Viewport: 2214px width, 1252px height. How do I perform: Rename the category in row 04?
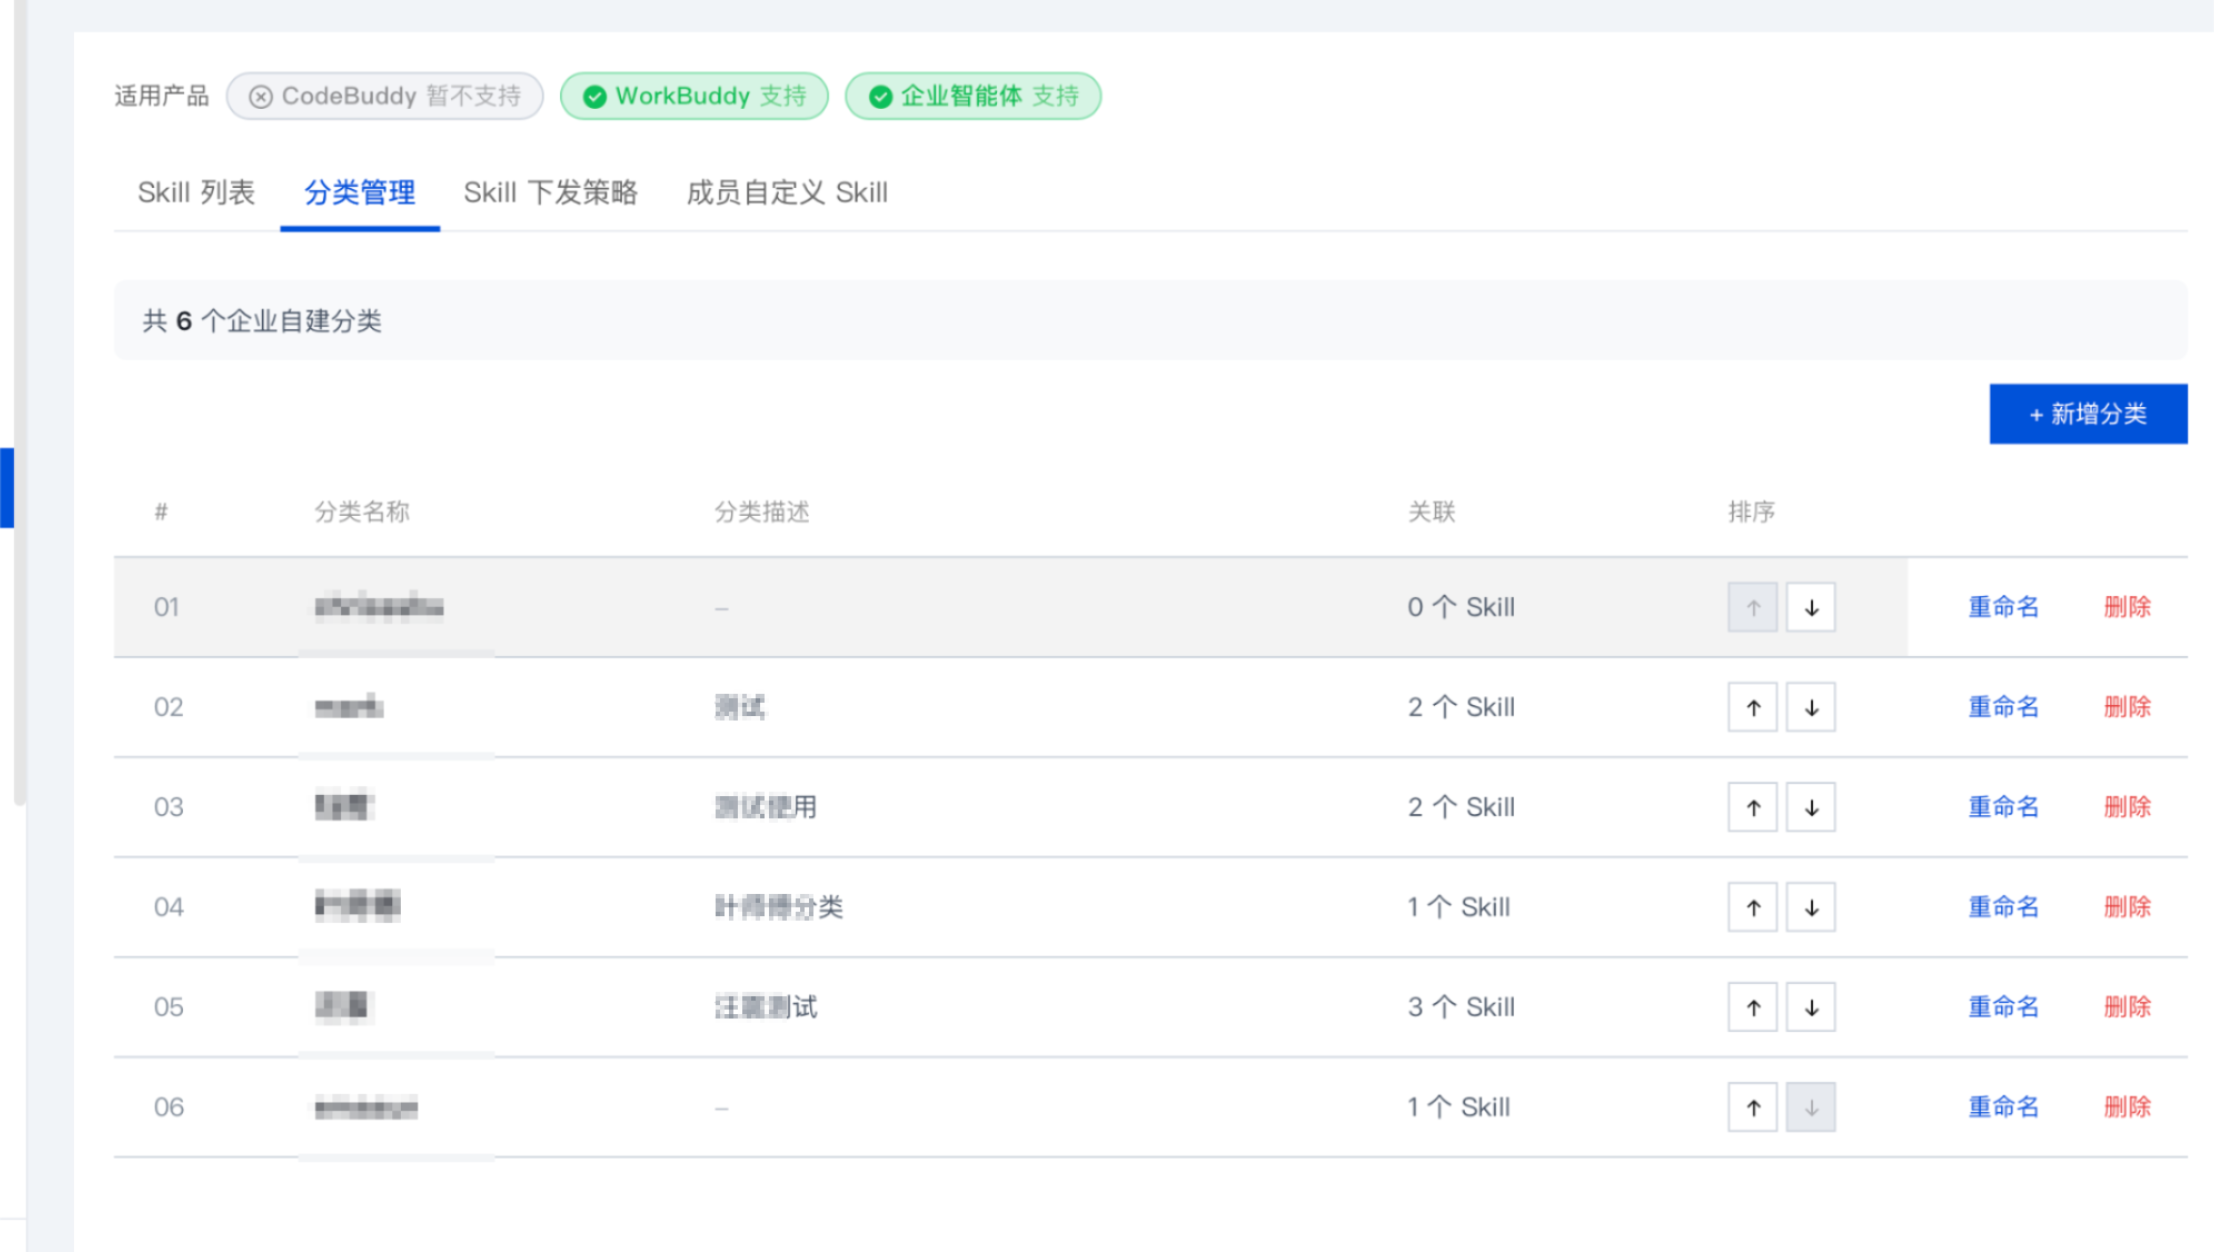[2003, 907]
